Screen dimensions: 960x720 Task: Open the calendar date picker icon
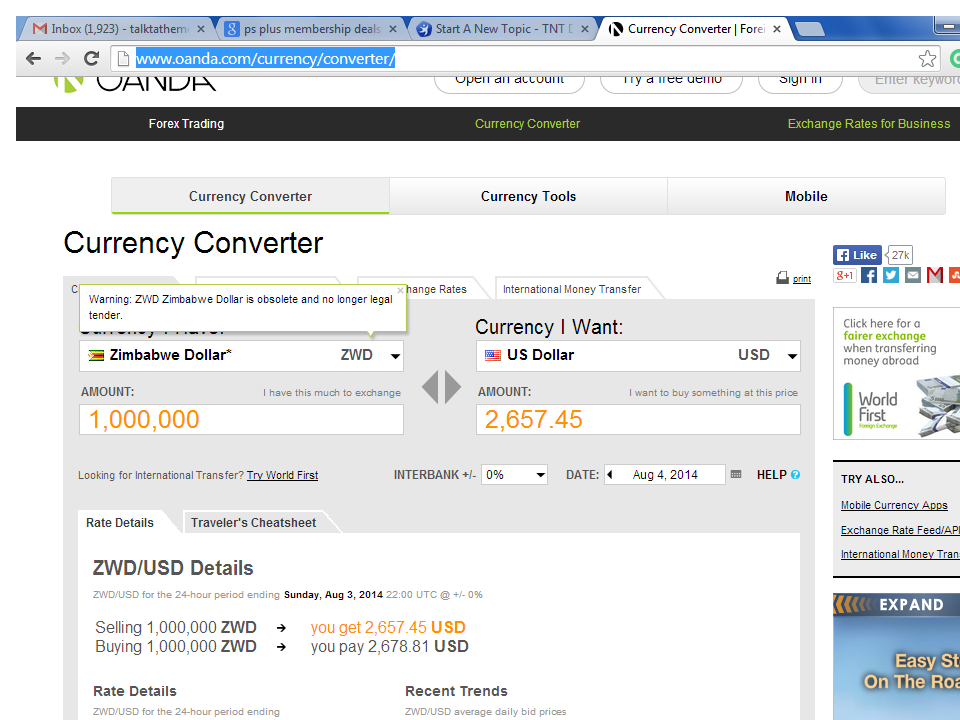[736, 475]
